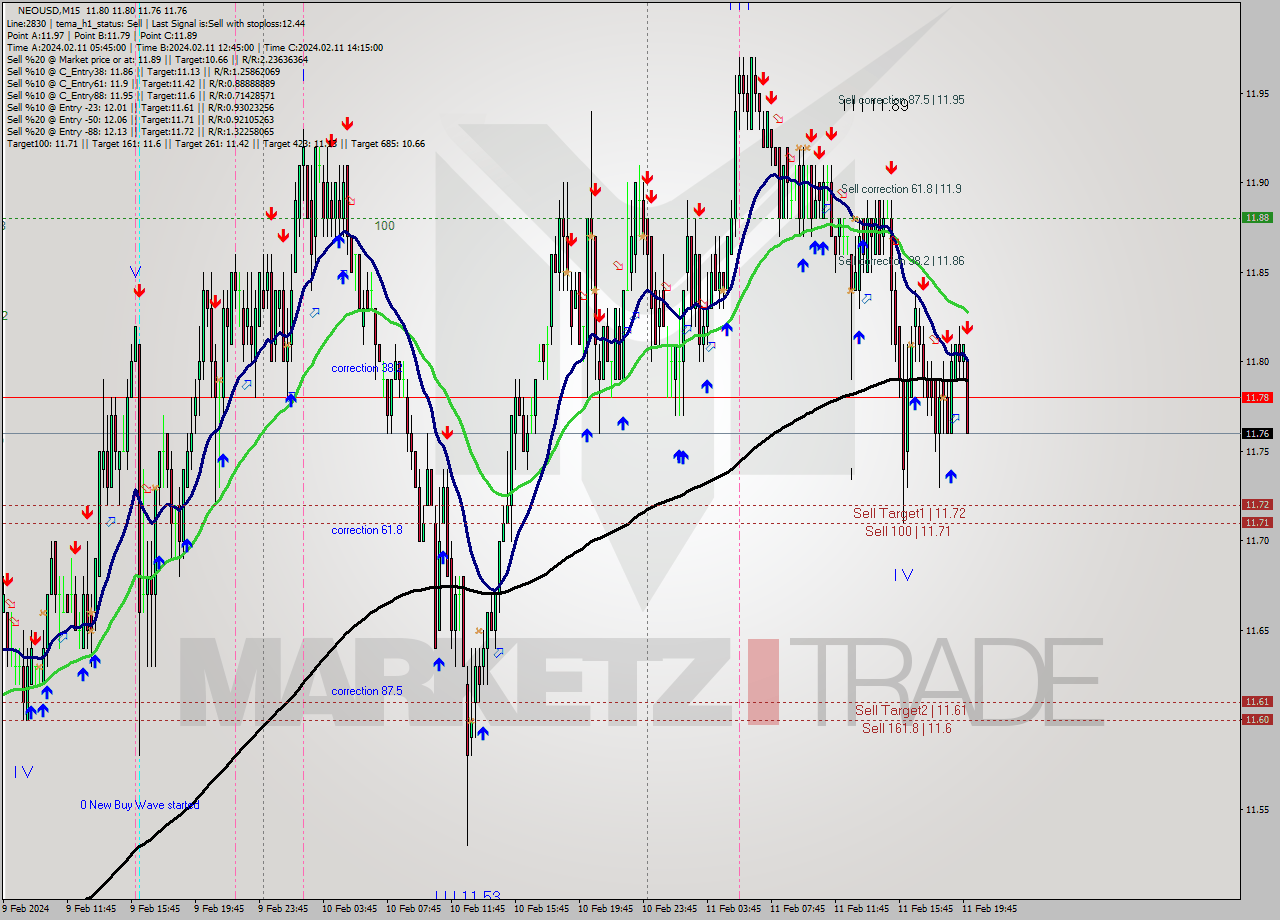Select the blue 'correction 87.5' label
Screen dimensions: 1280x920
pos(367,691)
